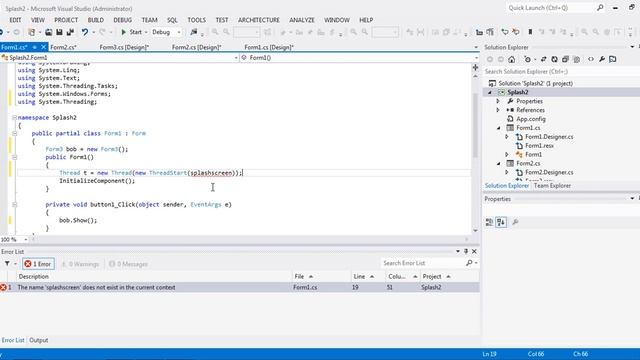Click the Sync with Active Document icon
This screenshot has height=360, width=640.
tap(543, 59)
